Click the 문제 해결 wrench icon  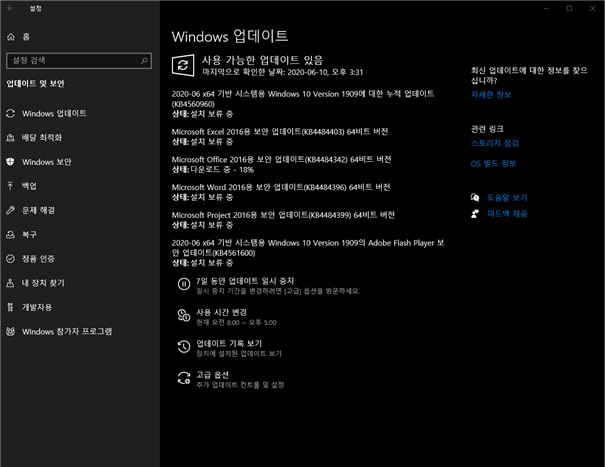[10, 210]
